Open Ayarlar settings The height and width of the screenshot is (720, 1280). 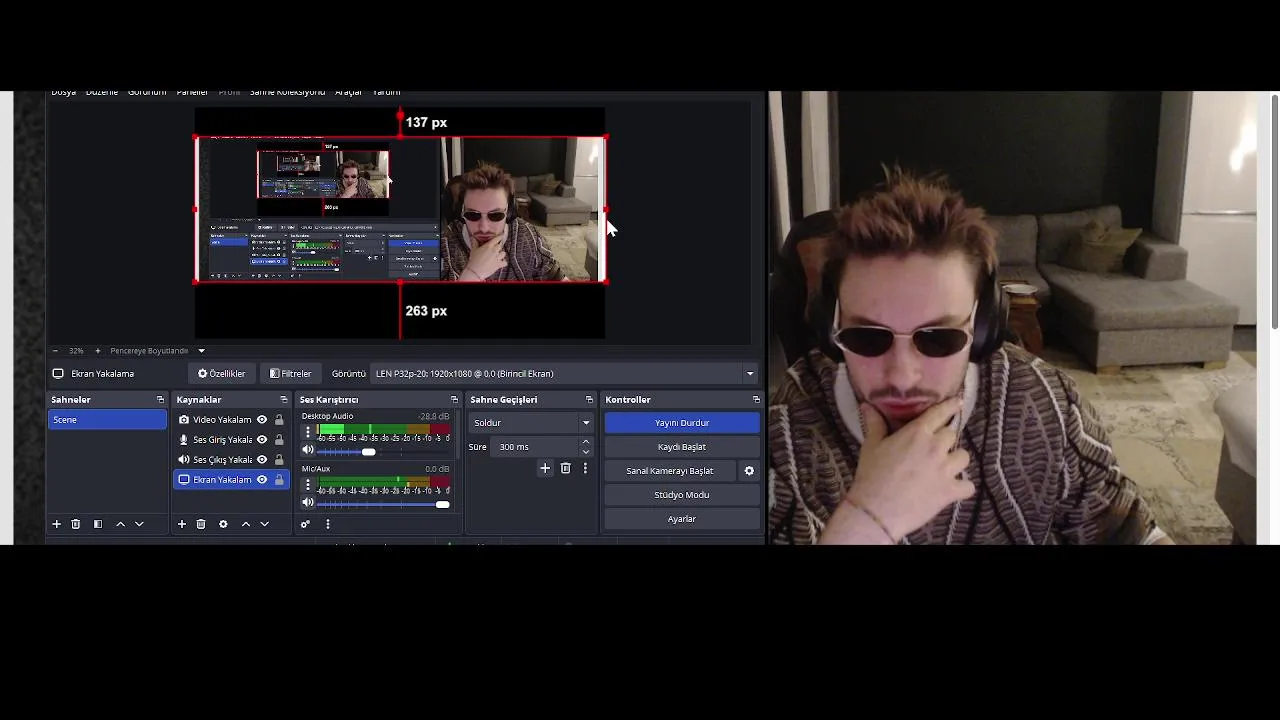(x=682, y=519)
